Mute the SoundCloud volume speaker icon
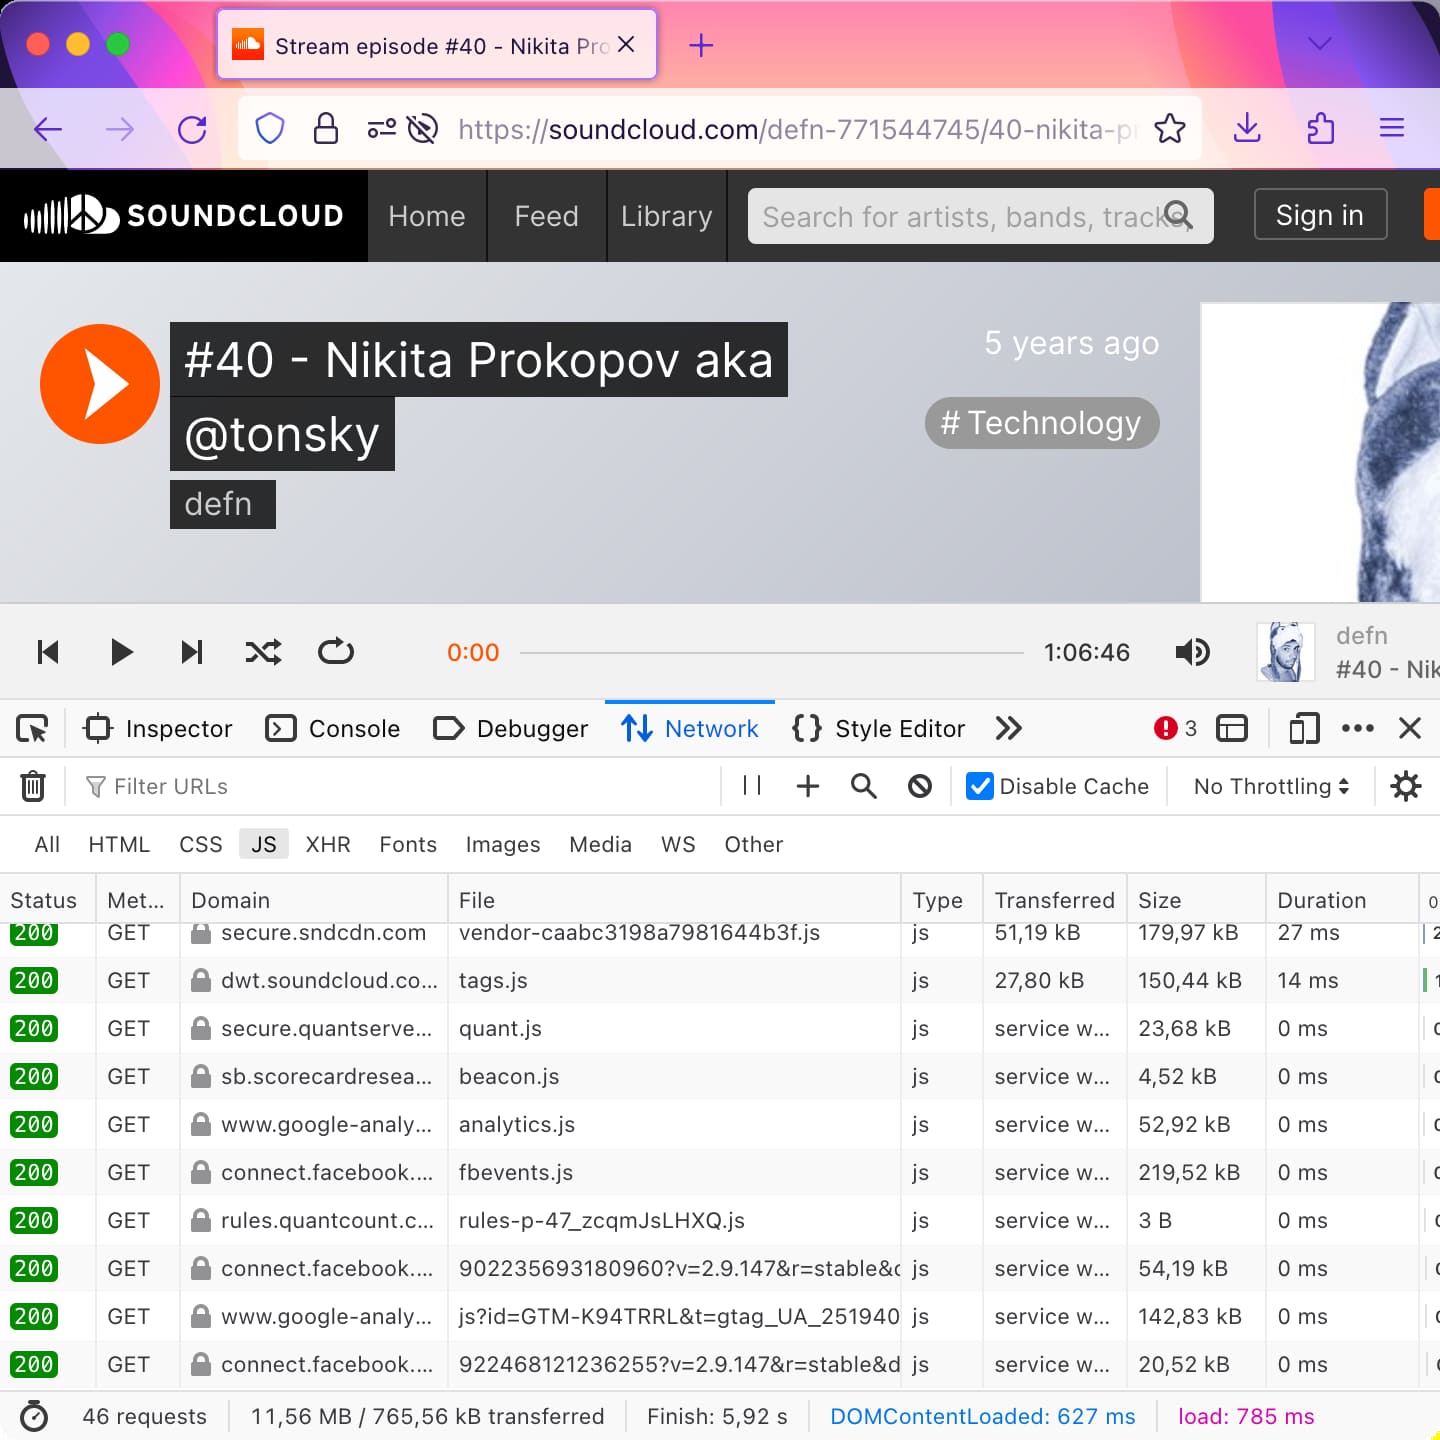The height and width of the screenshot is (1440, 1440). (1192, 652)
